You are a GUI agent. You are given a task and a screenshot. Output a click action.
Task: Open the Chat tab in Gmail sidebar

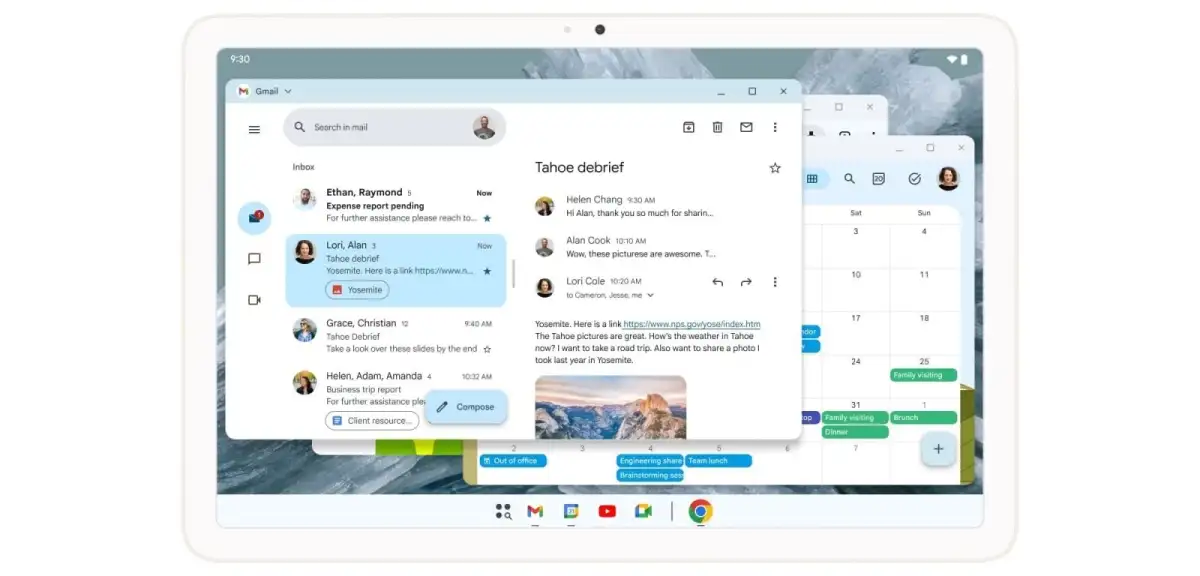(x=254, y=259)
